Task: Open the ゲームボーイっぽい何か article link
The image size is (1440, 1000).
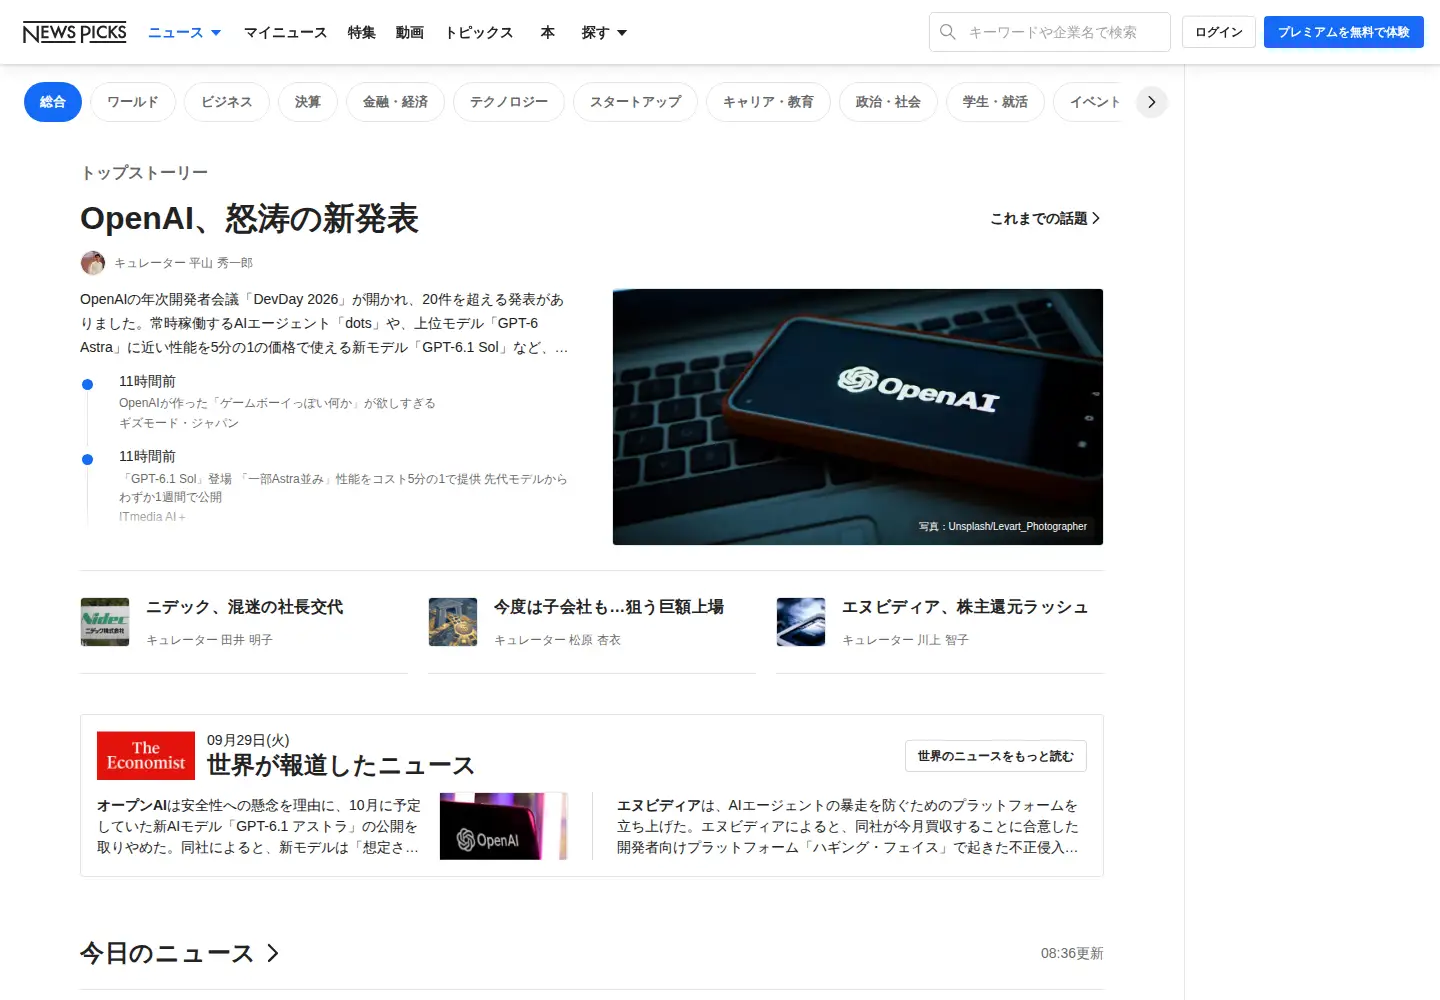Action: [277, 403]
